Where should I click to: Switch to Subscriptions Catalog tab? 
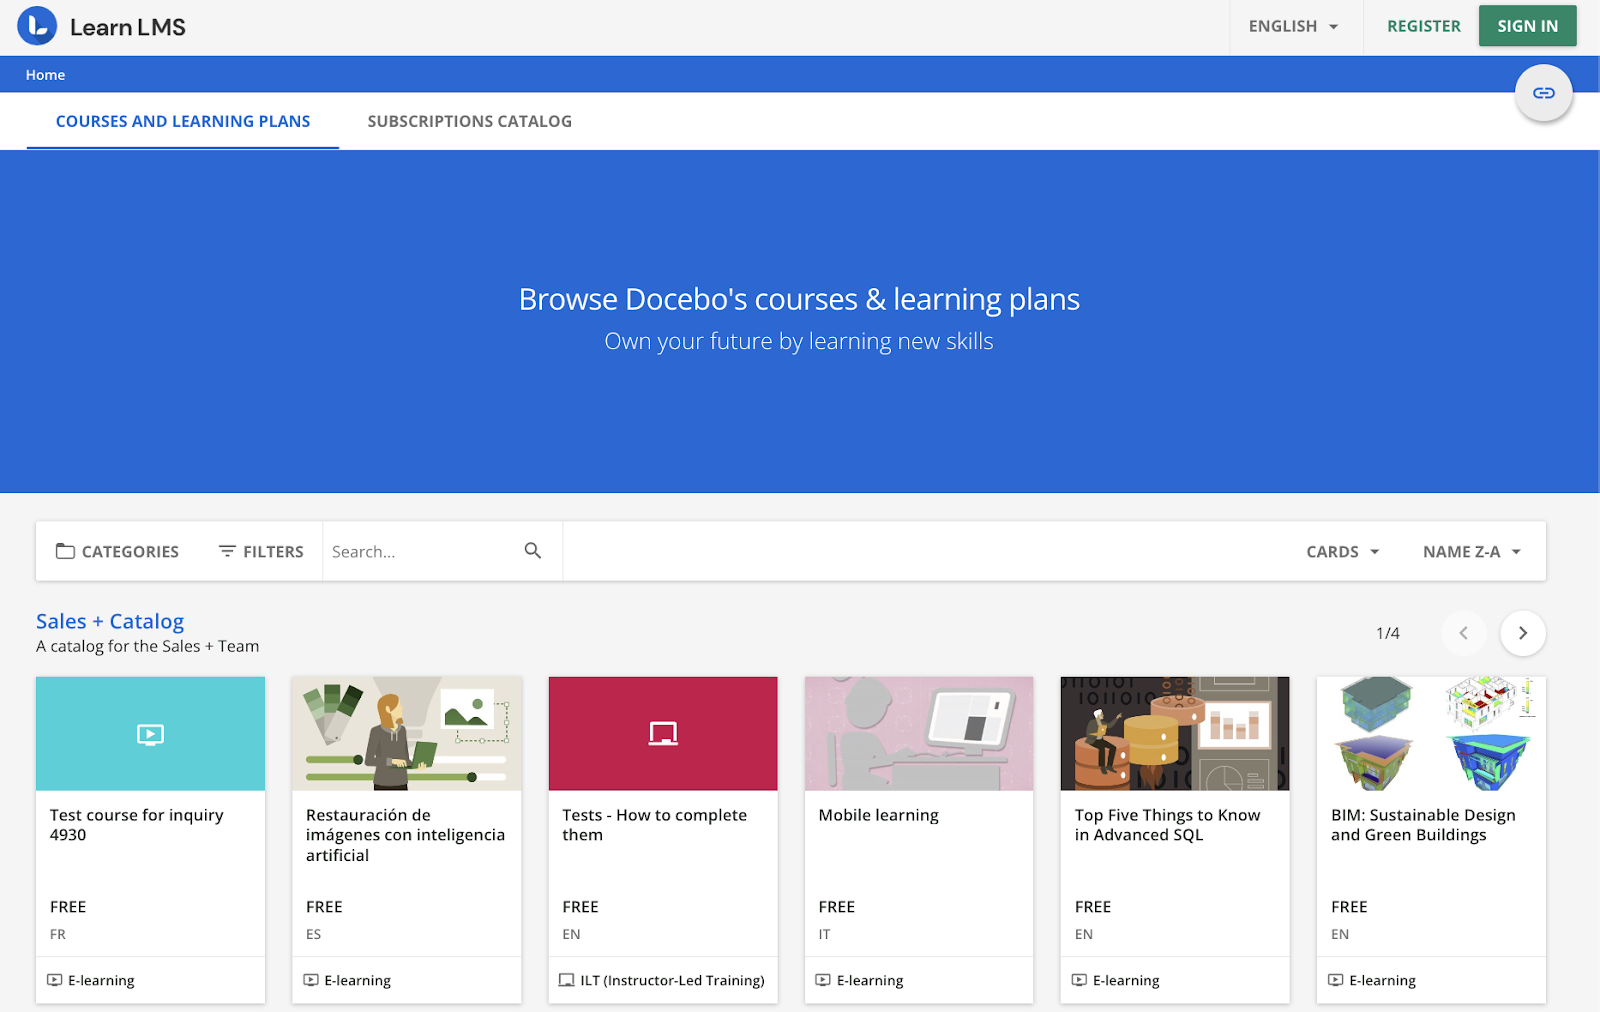(x=470, y=121)
